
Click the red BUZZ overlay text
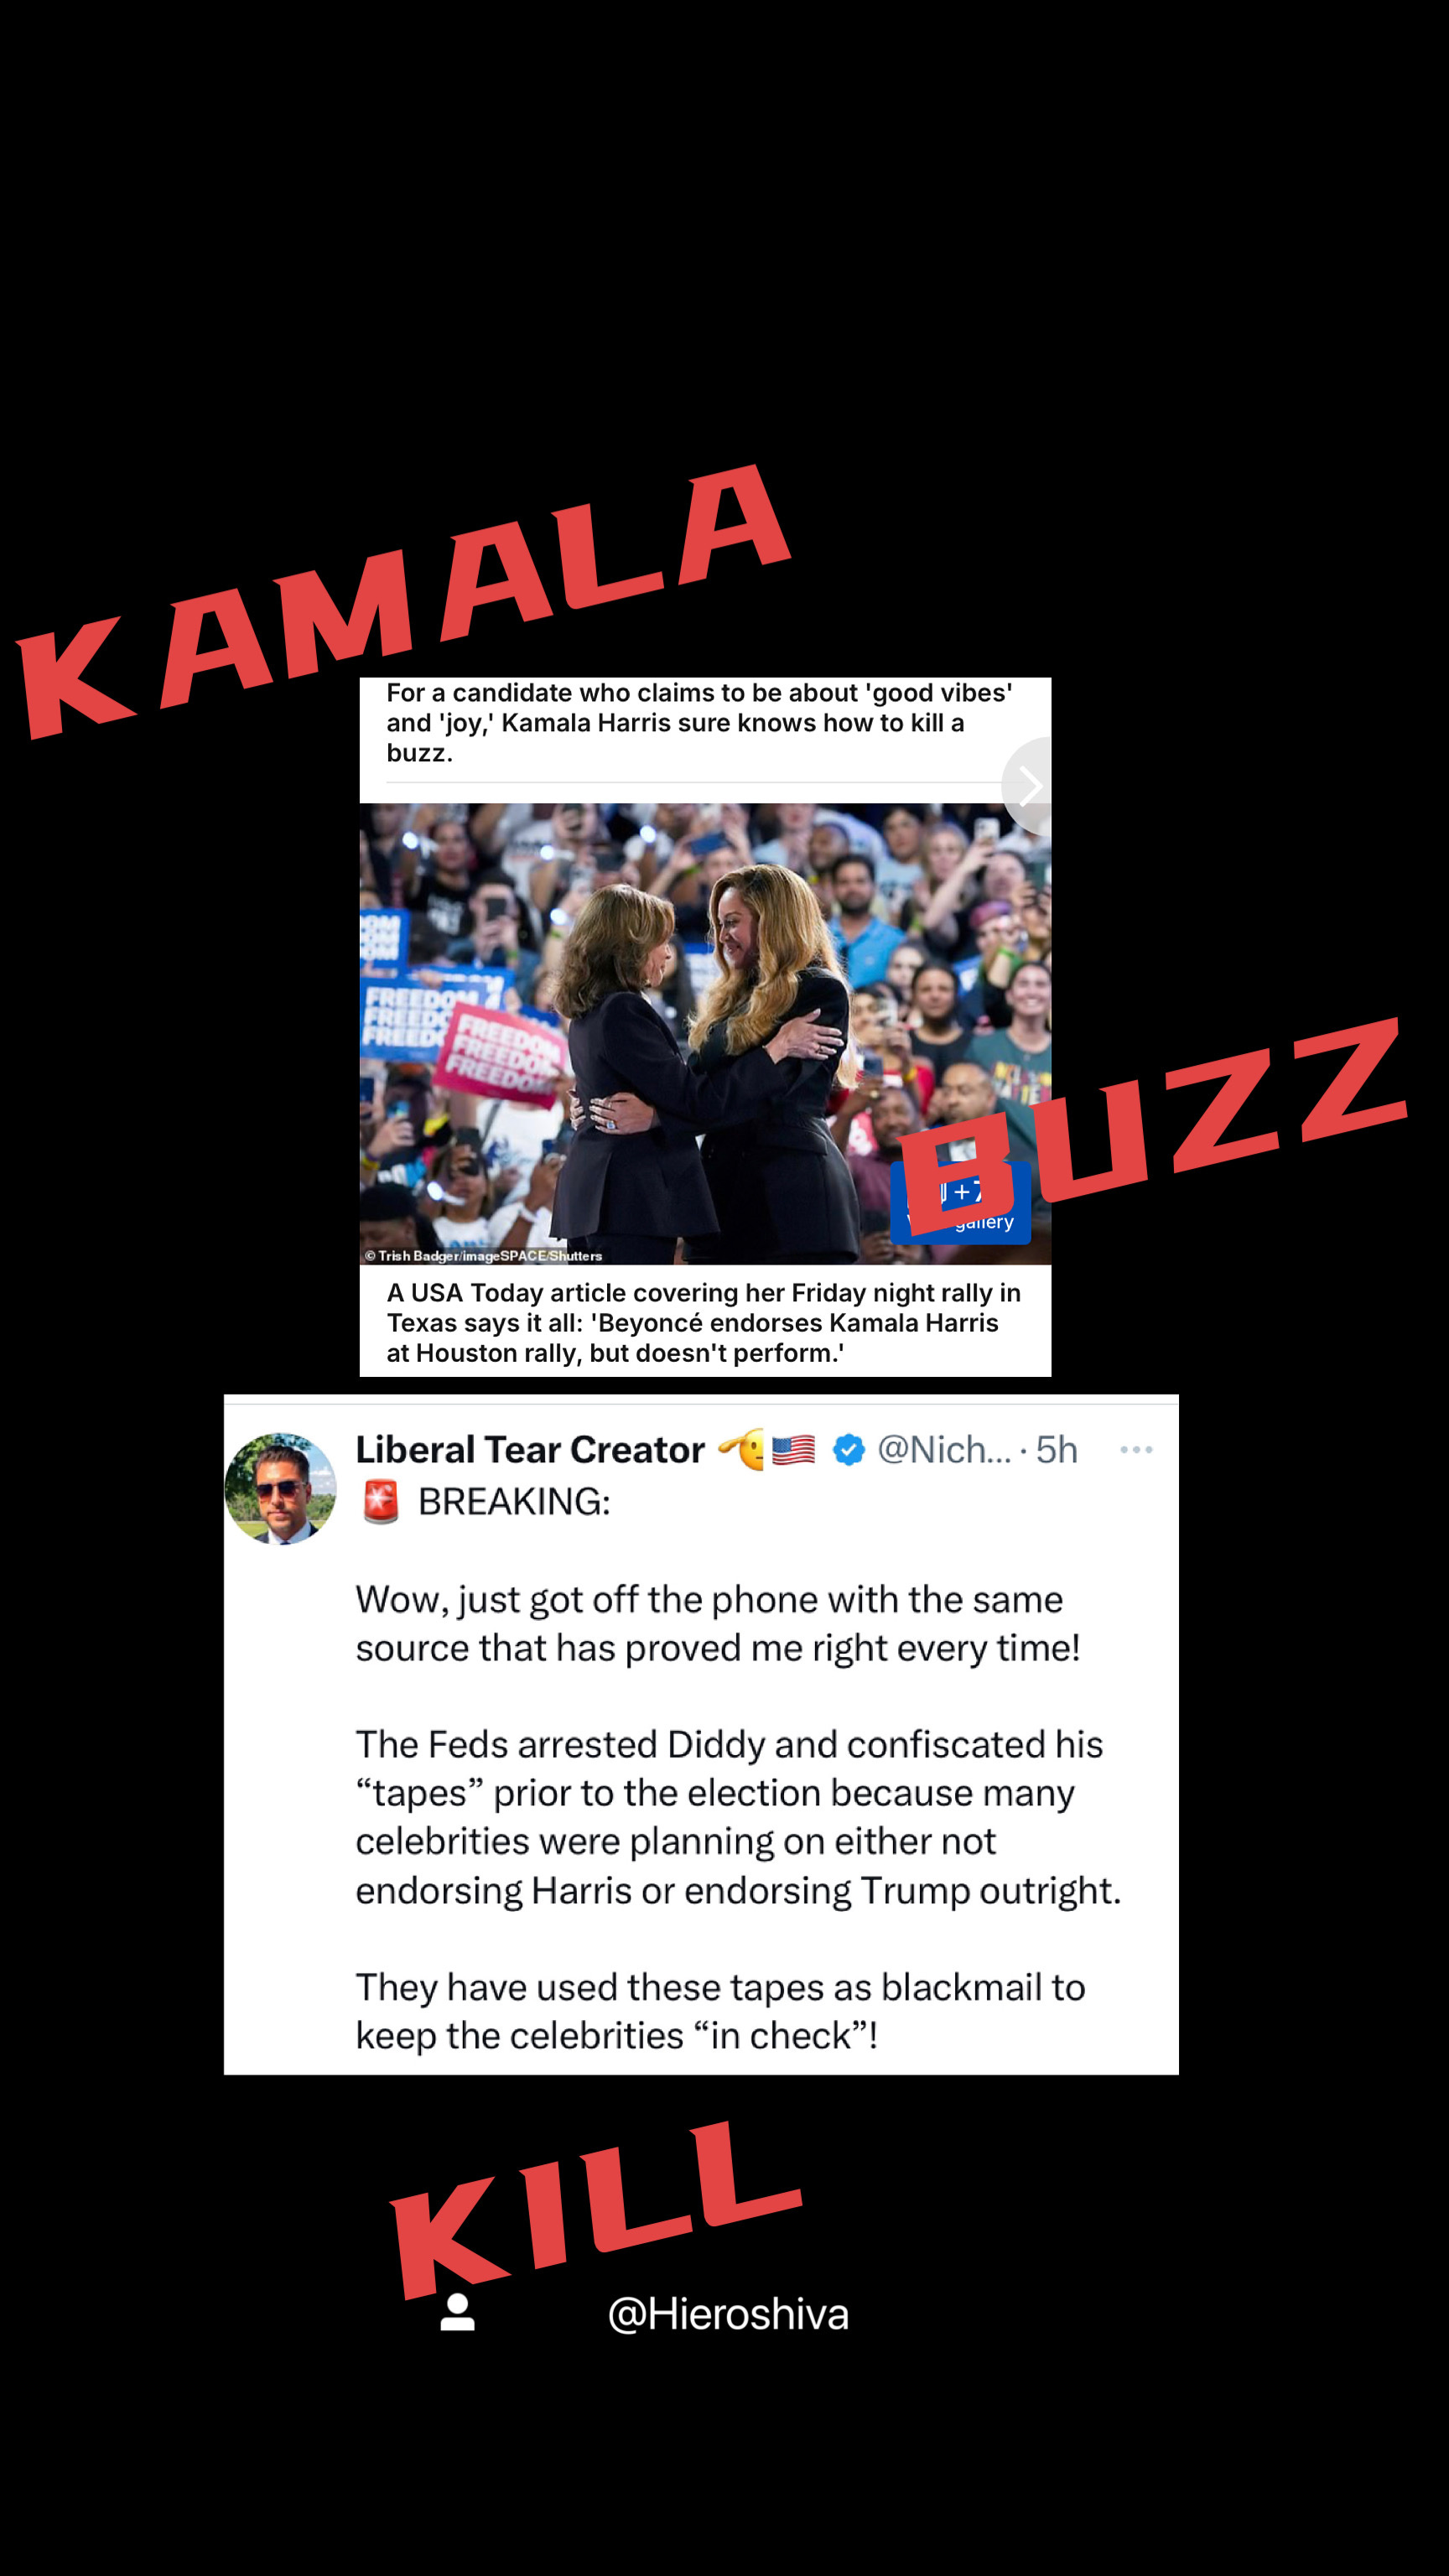[x=1153, y=1124]
